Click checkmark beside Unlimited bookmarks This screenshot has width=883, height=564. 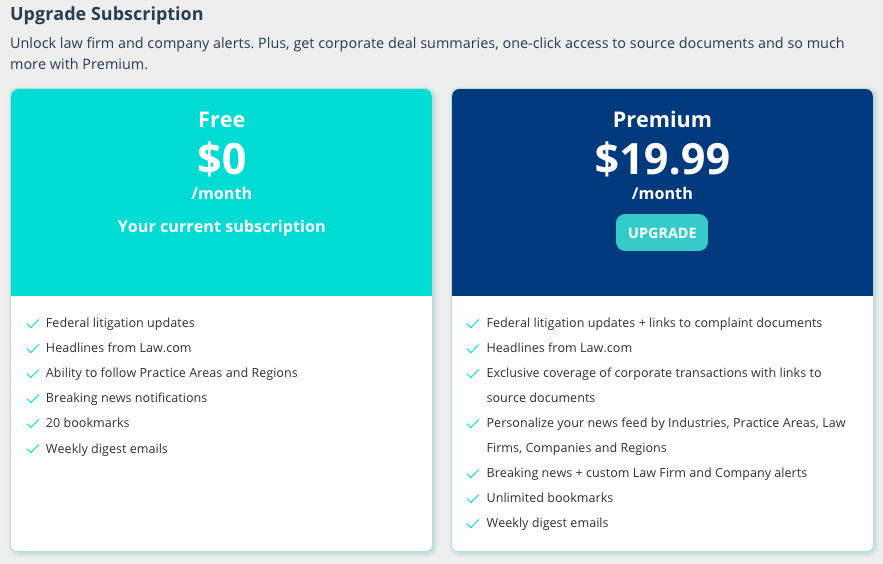(473, 499)
